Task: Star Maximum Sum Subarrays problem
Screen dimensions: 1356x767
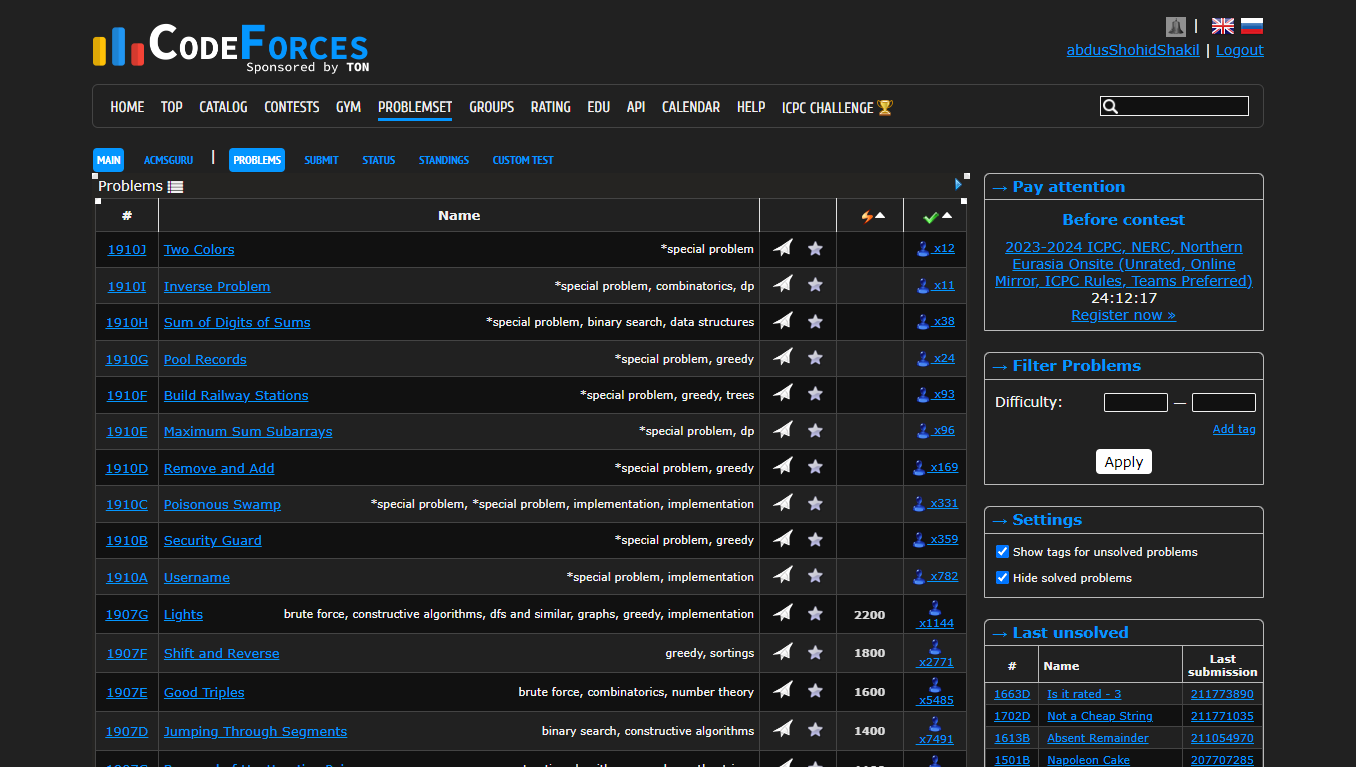Action: [815, 430]
